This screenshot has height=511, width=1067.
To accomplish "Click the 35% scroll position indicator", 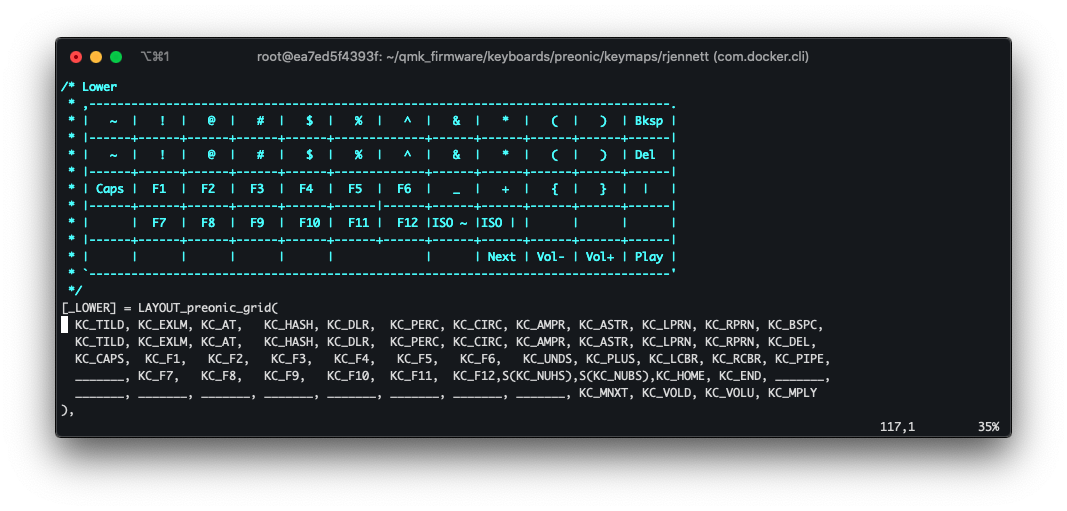I will pos(988,427).
